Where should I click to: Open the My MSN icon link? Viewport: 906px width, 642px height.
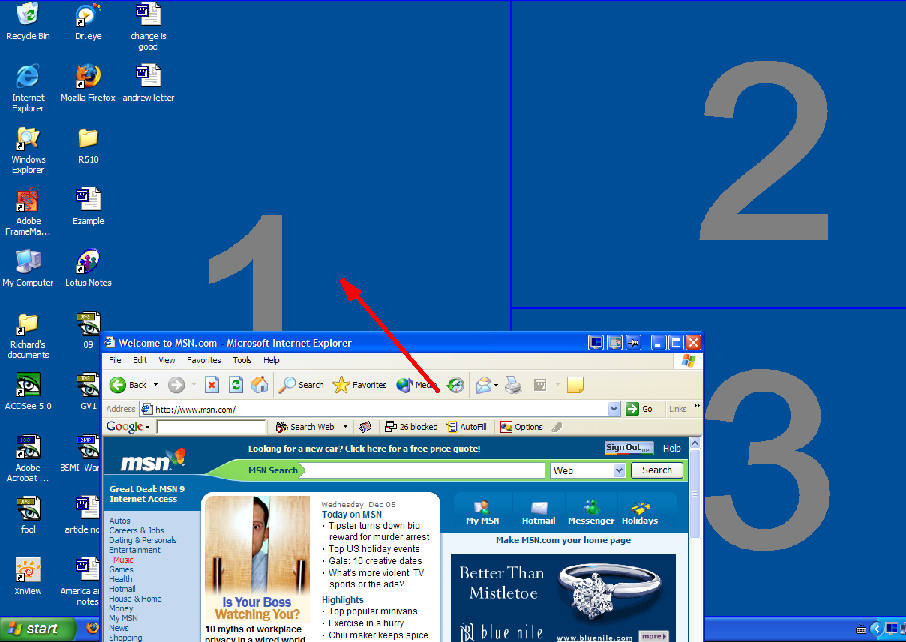tap(482, 513)
